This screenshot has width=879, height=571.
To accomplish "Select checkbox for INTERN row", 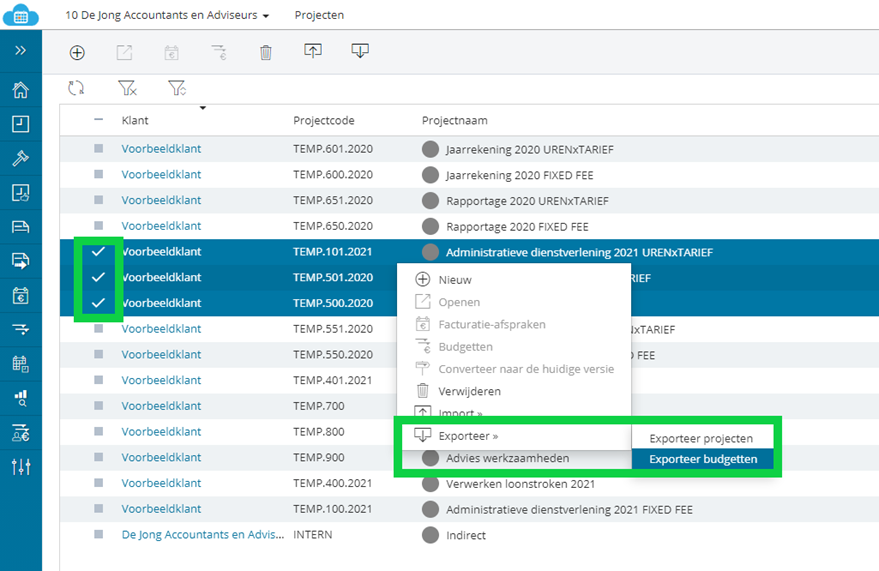I will click(99, 535).
